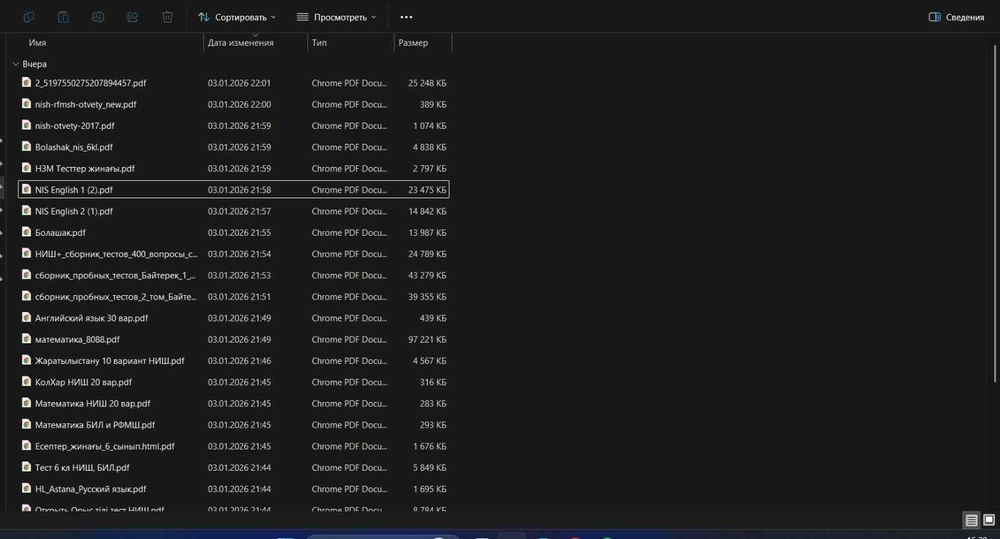Click the PDF icon of Есептер_жинағы_6_сынып.html.pdf
The height and width of the screenshot is (539, 1000).
point(26,445)
